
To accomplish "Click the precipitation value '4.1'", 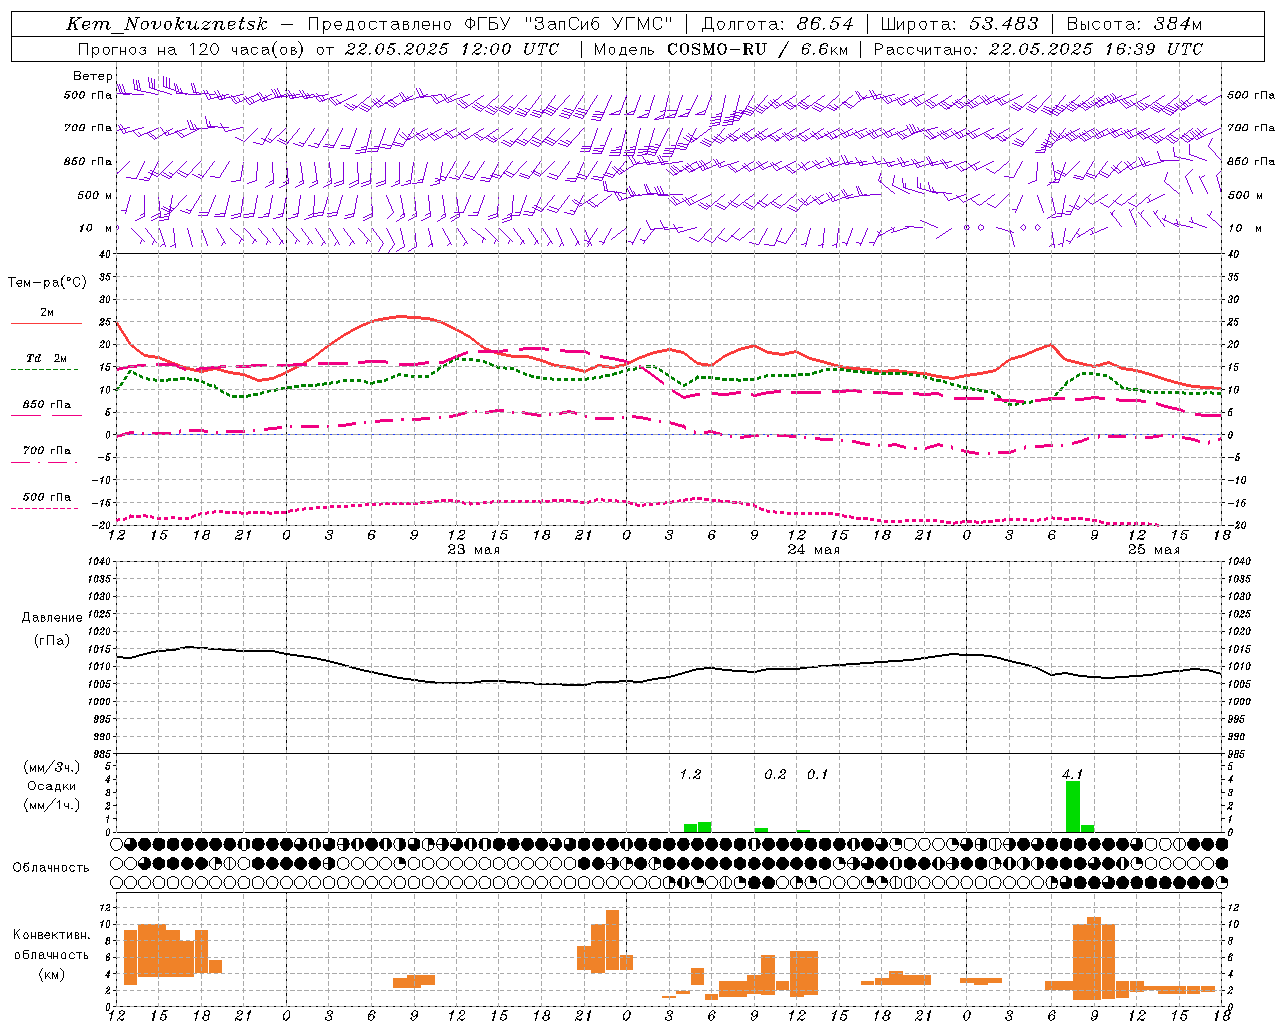I will [x=1072, y=774].
